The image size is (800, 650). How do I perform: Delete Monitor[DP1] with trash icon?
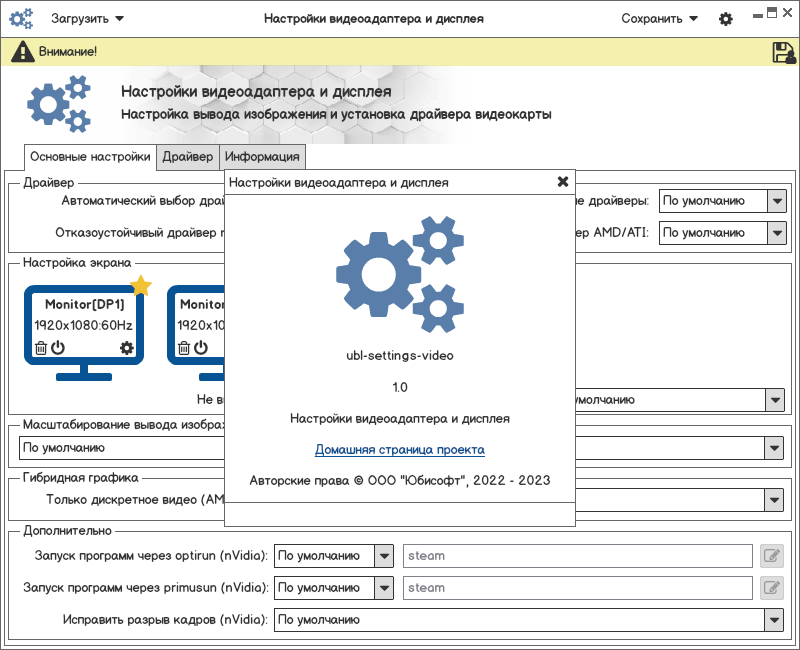(x=41, y=348)
